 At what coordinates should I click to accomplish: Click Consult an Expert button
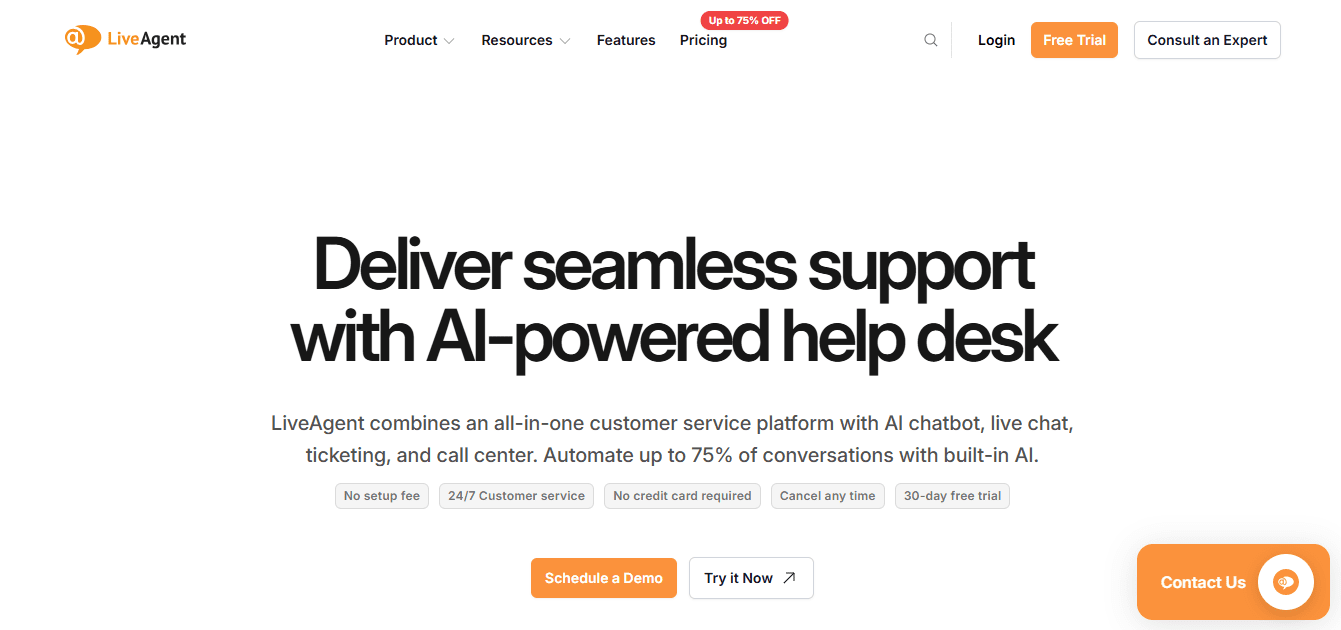pyautogui.click(x=1207, y=40)
